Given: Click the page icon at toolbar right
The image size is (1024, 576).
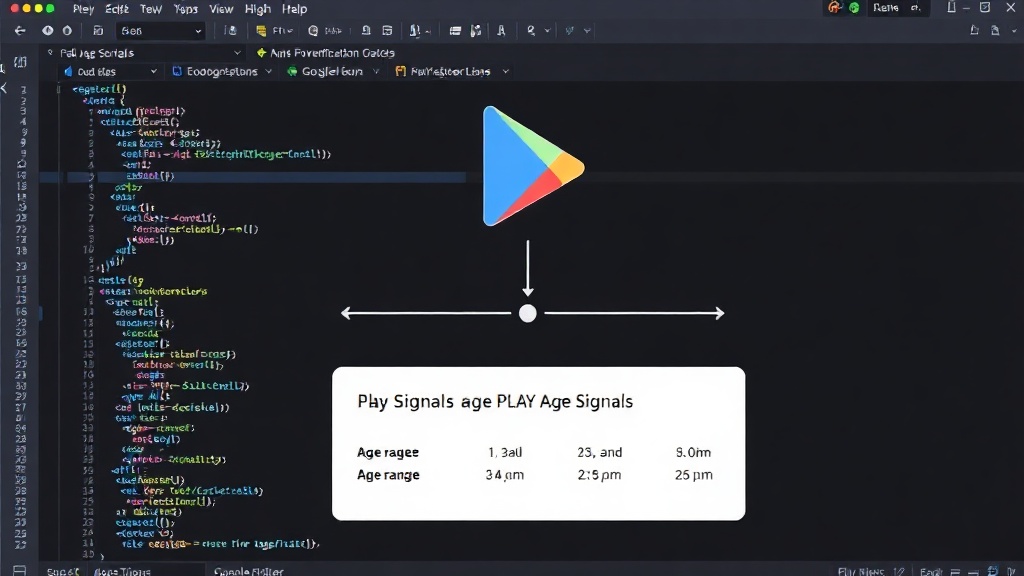Looking at the screenshot, I should tap(974, 30).
